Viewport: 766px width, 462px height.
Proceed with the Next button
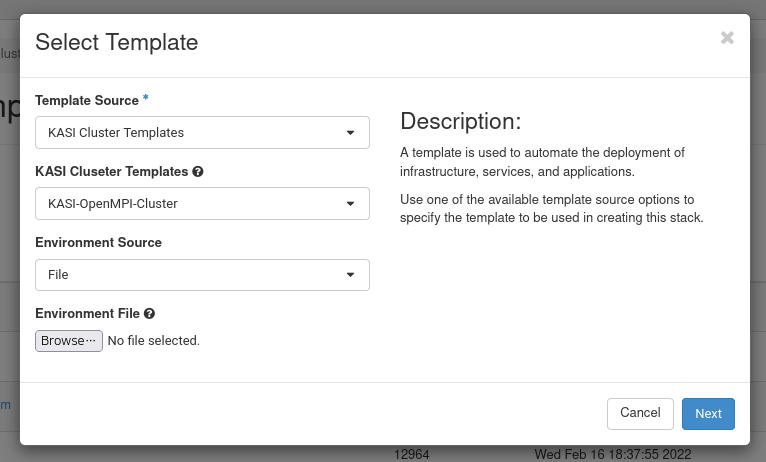(x=708, y=414)
